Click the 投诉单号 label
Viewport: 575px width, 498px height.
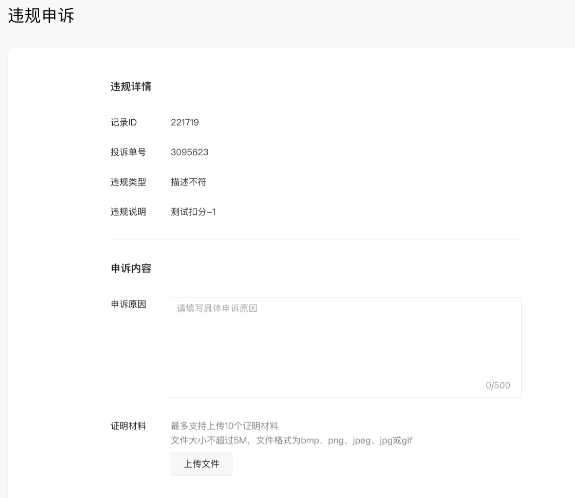(128, 152)
